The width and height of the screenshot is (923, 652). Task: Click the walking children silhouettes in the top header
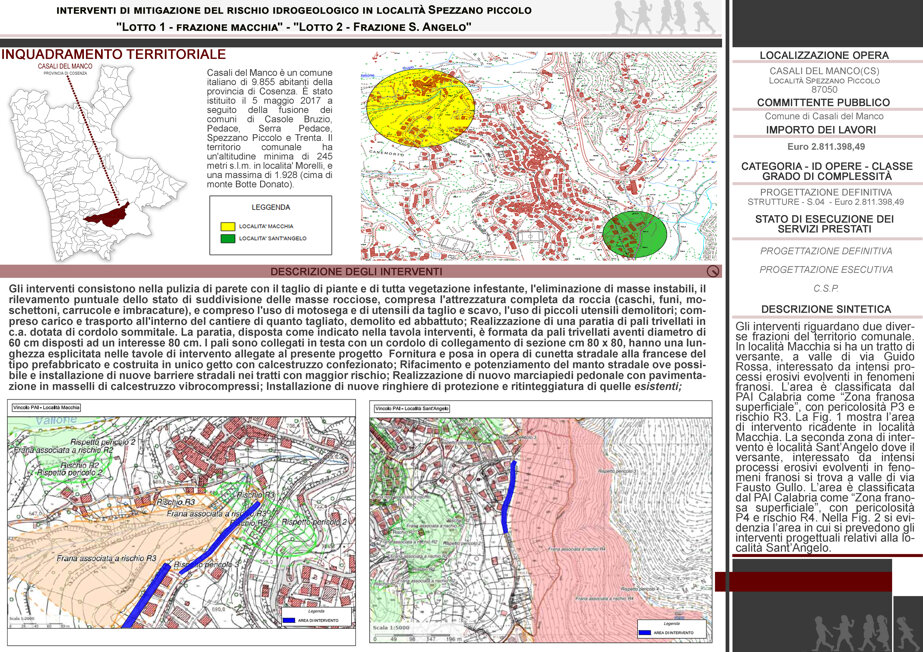pyautogui.click(x=665, y=17)
